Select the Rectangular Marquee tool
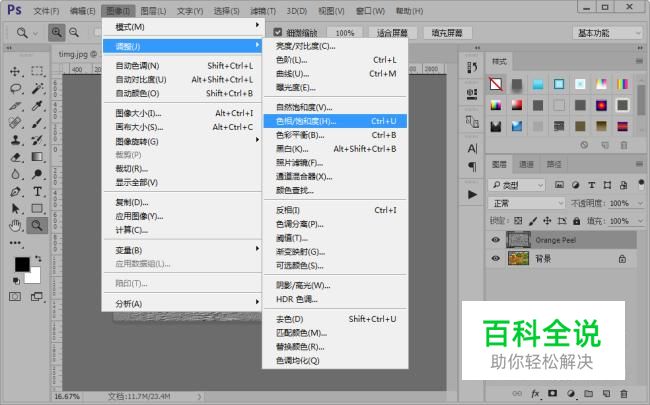The height and width of the screenshot is (405, 650). 37,71
